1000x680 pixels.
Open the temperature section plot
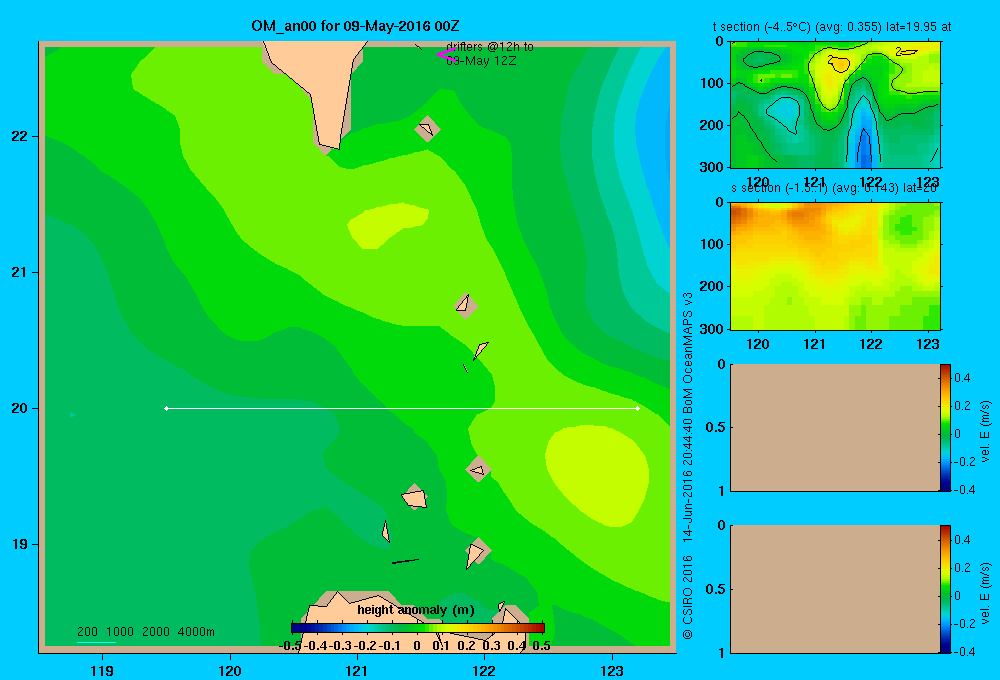click(x=835, y=105)
